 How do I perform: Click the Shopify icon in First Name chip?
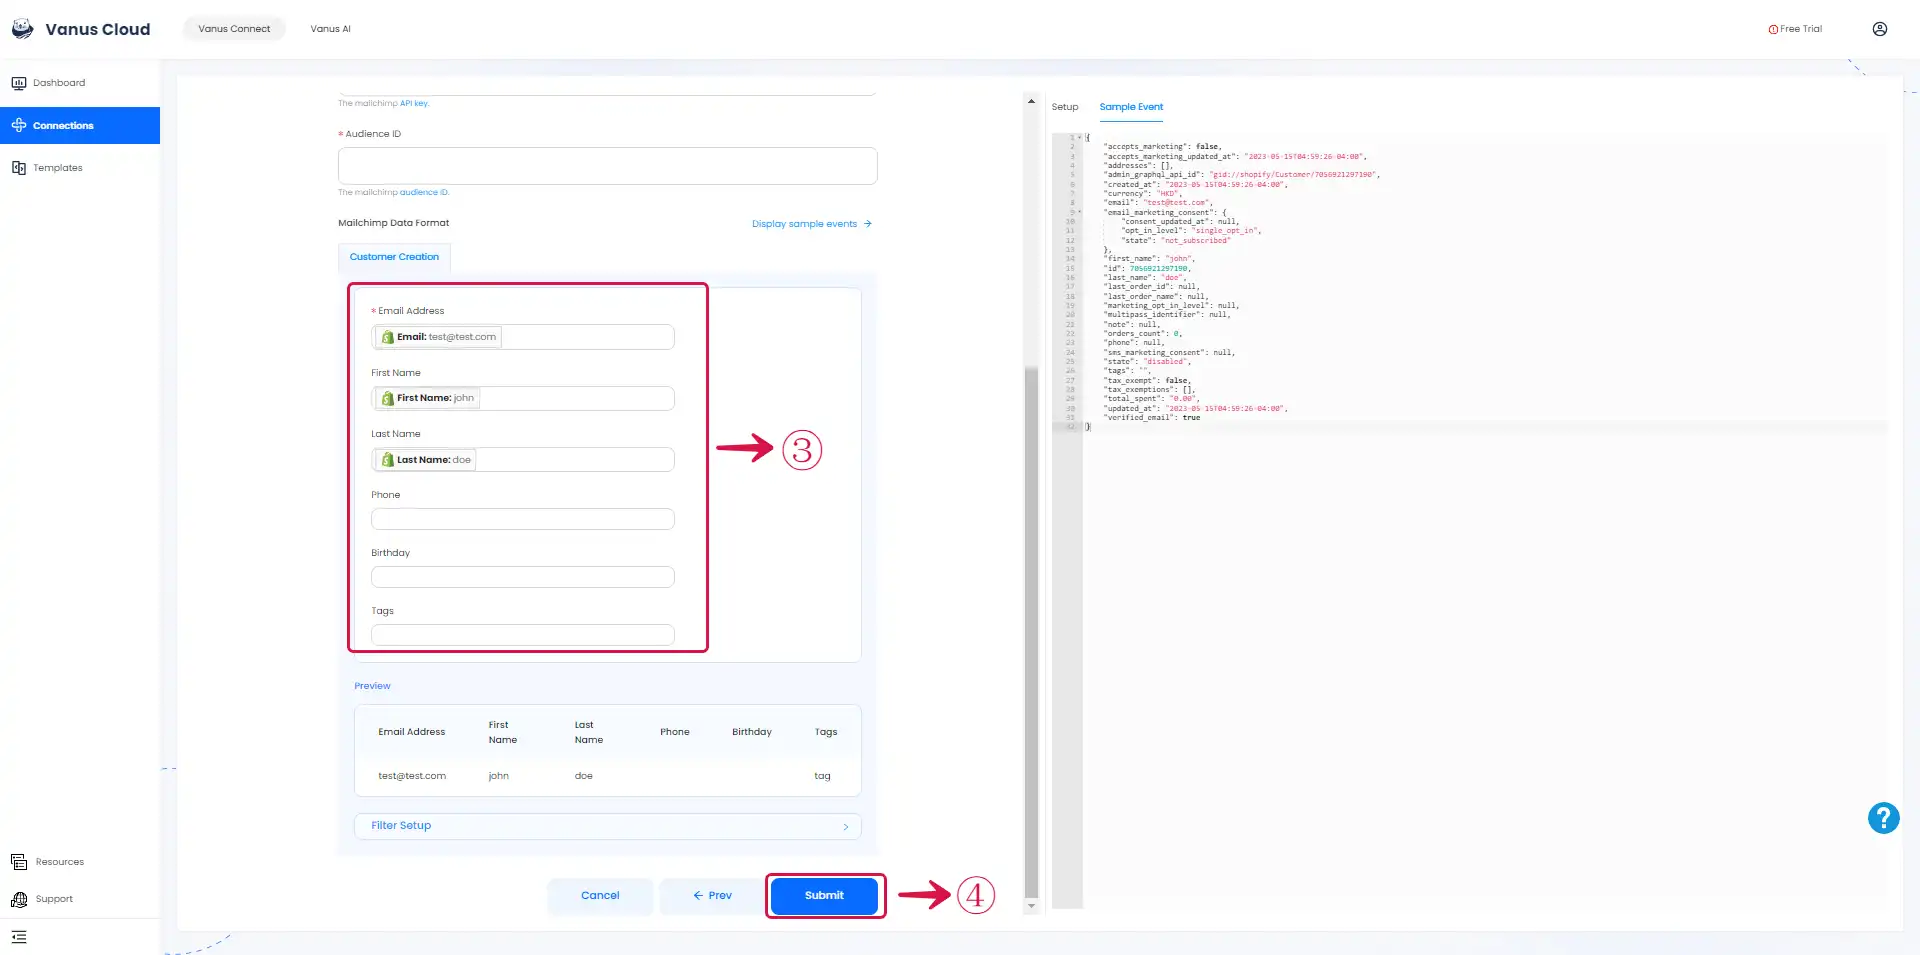tap(388, 398)
